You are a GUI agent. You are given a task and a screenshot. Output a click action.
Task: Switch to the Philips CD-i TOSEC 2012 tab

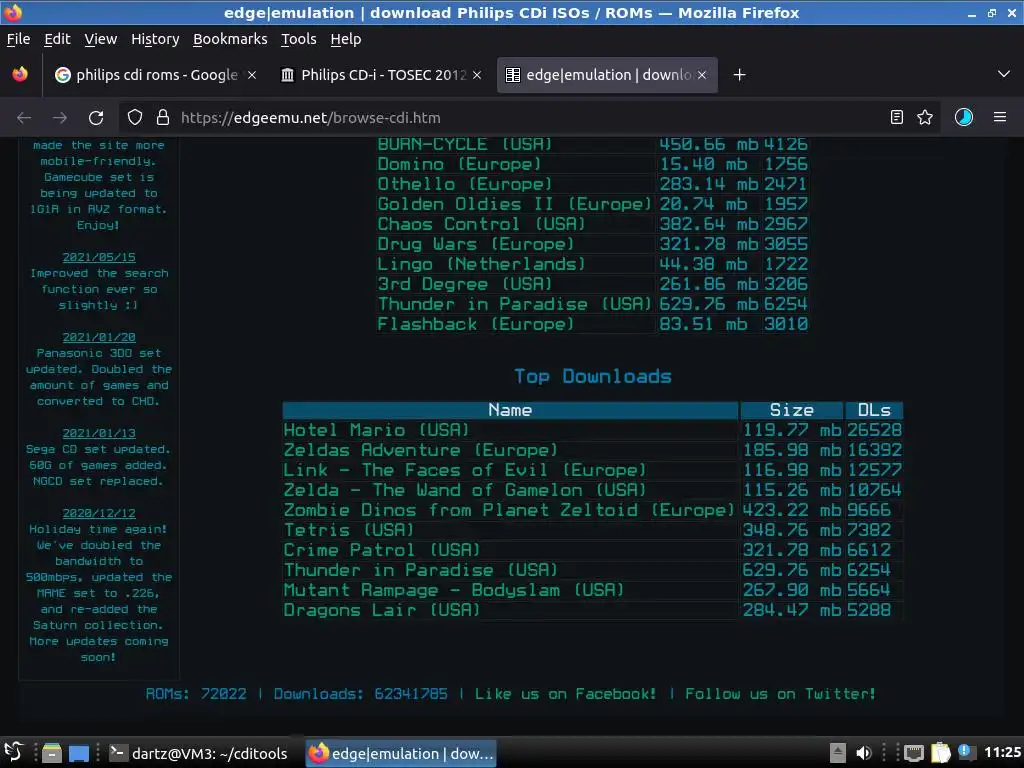click(x=382, y=75)
